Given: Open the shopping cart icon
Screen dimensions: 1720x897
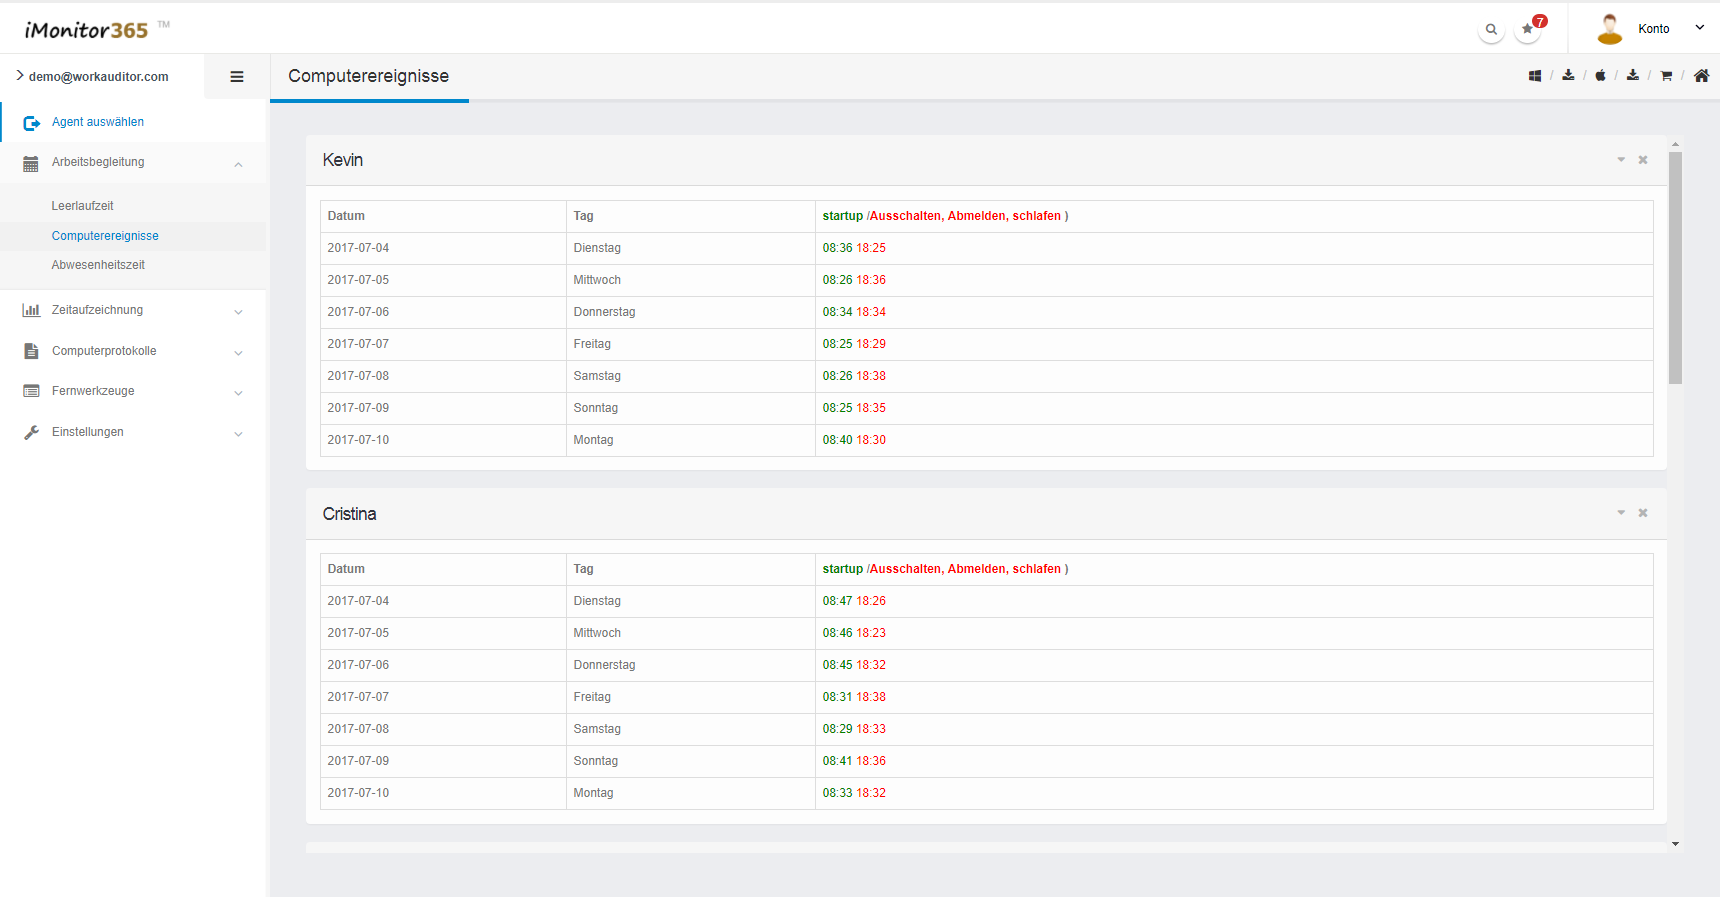Looking at the screenshot, I should pyautogui.click(x=1666, y=76).
